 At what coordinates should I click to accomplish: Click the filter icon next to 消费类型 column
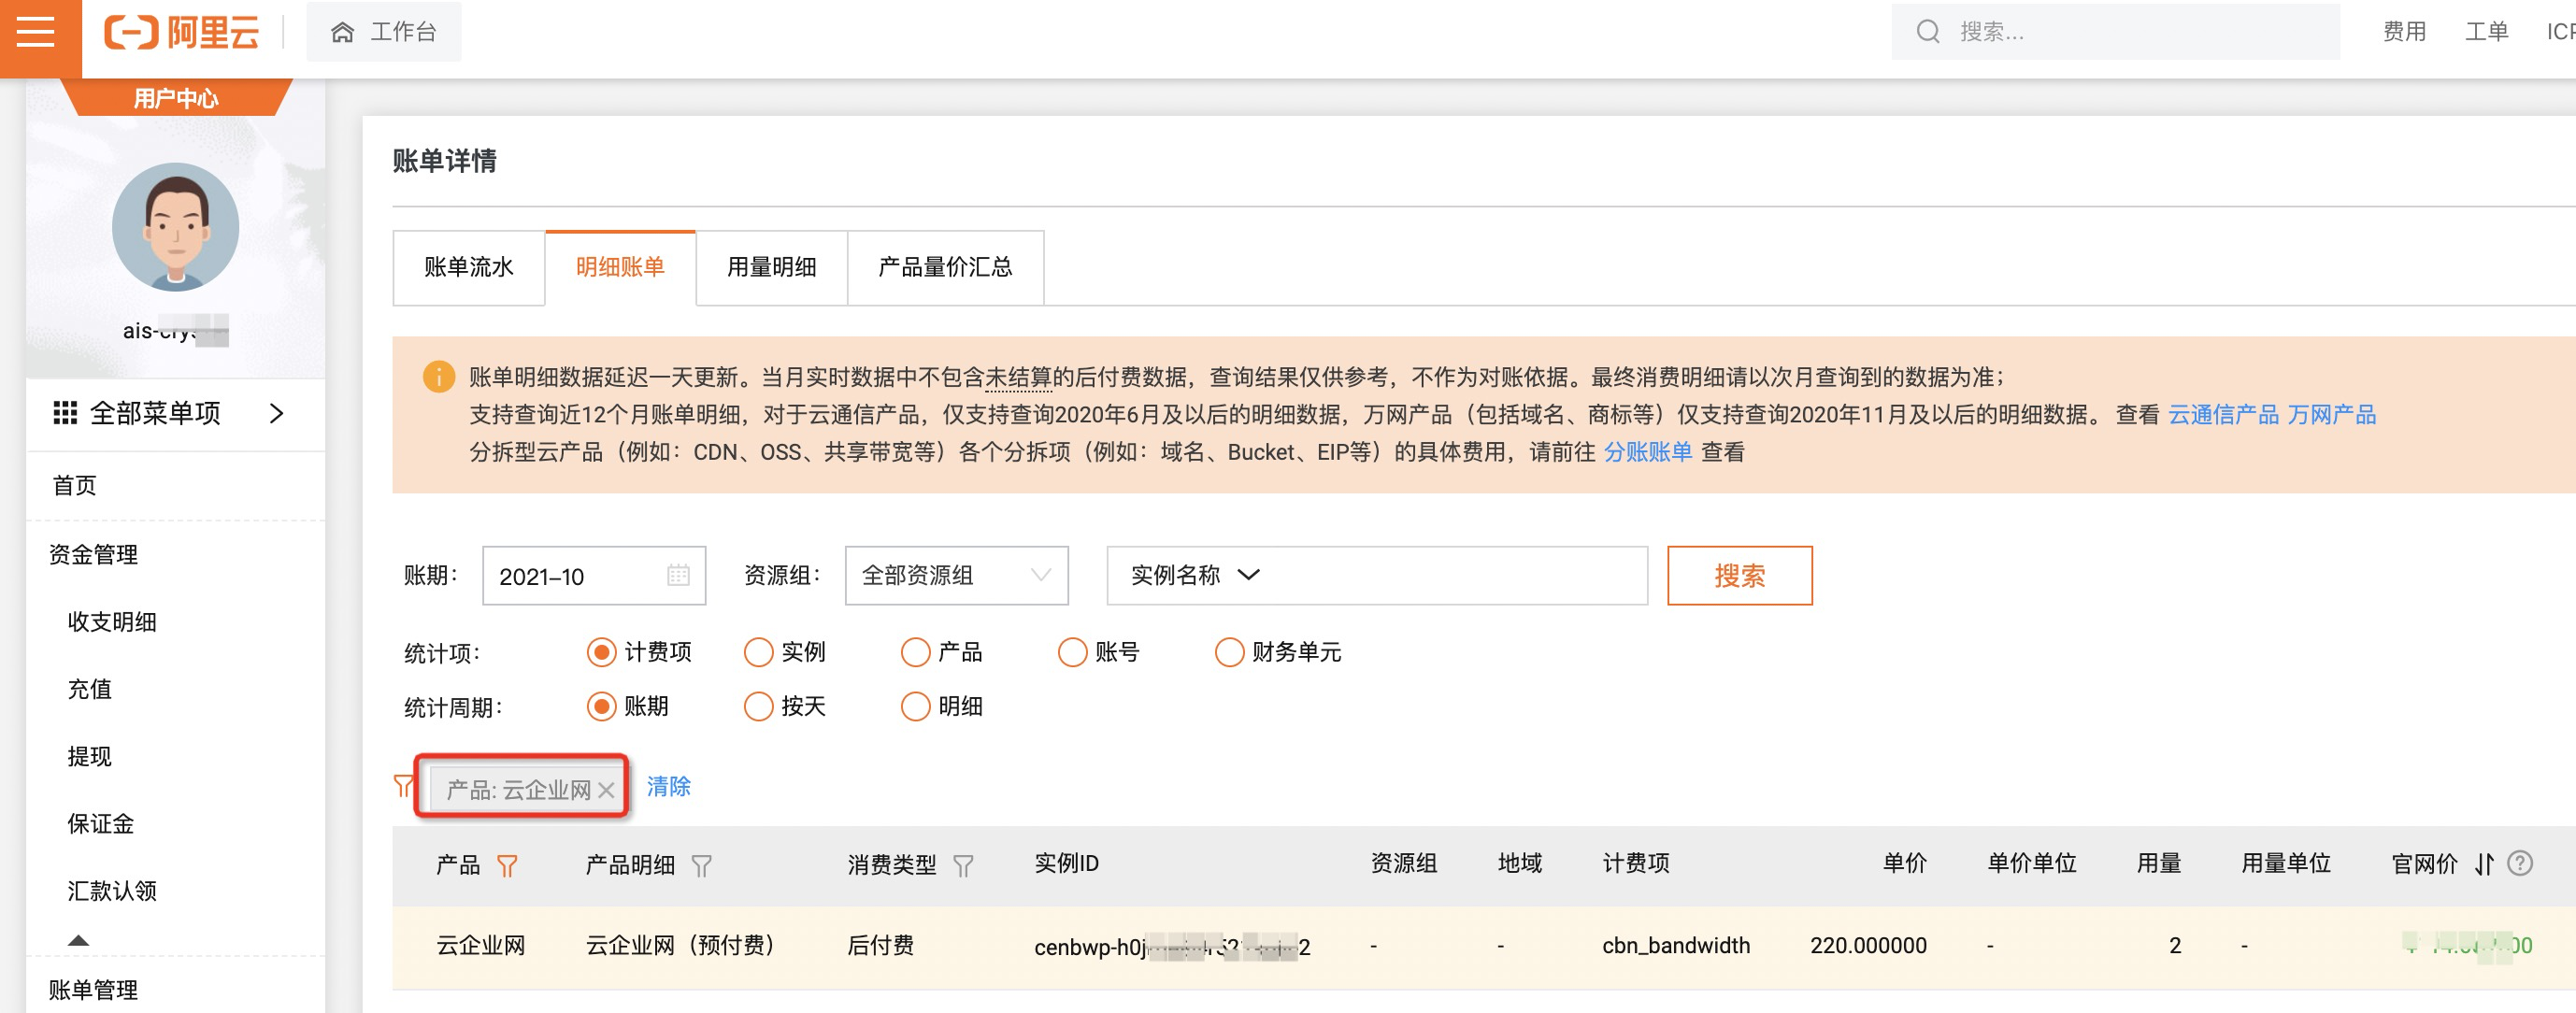click(962, 865)
